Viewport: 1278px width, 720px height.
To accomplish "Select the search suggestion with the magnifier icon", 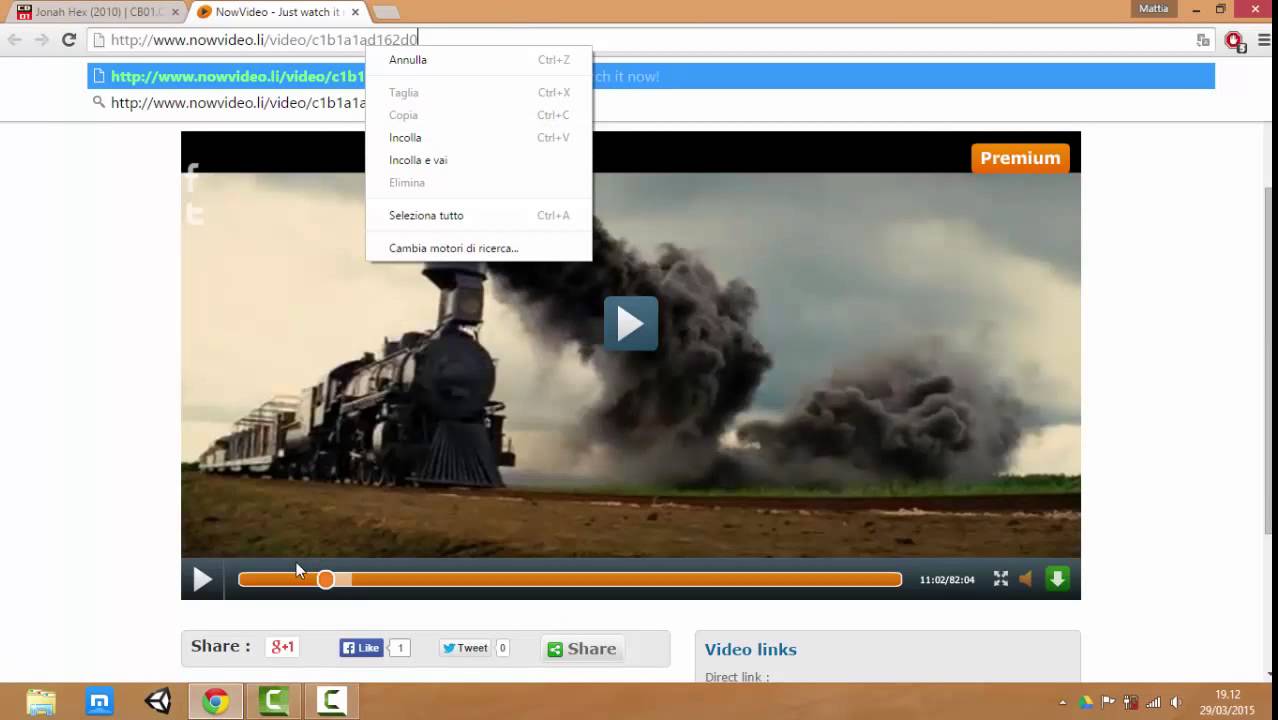I will (651, 102).
